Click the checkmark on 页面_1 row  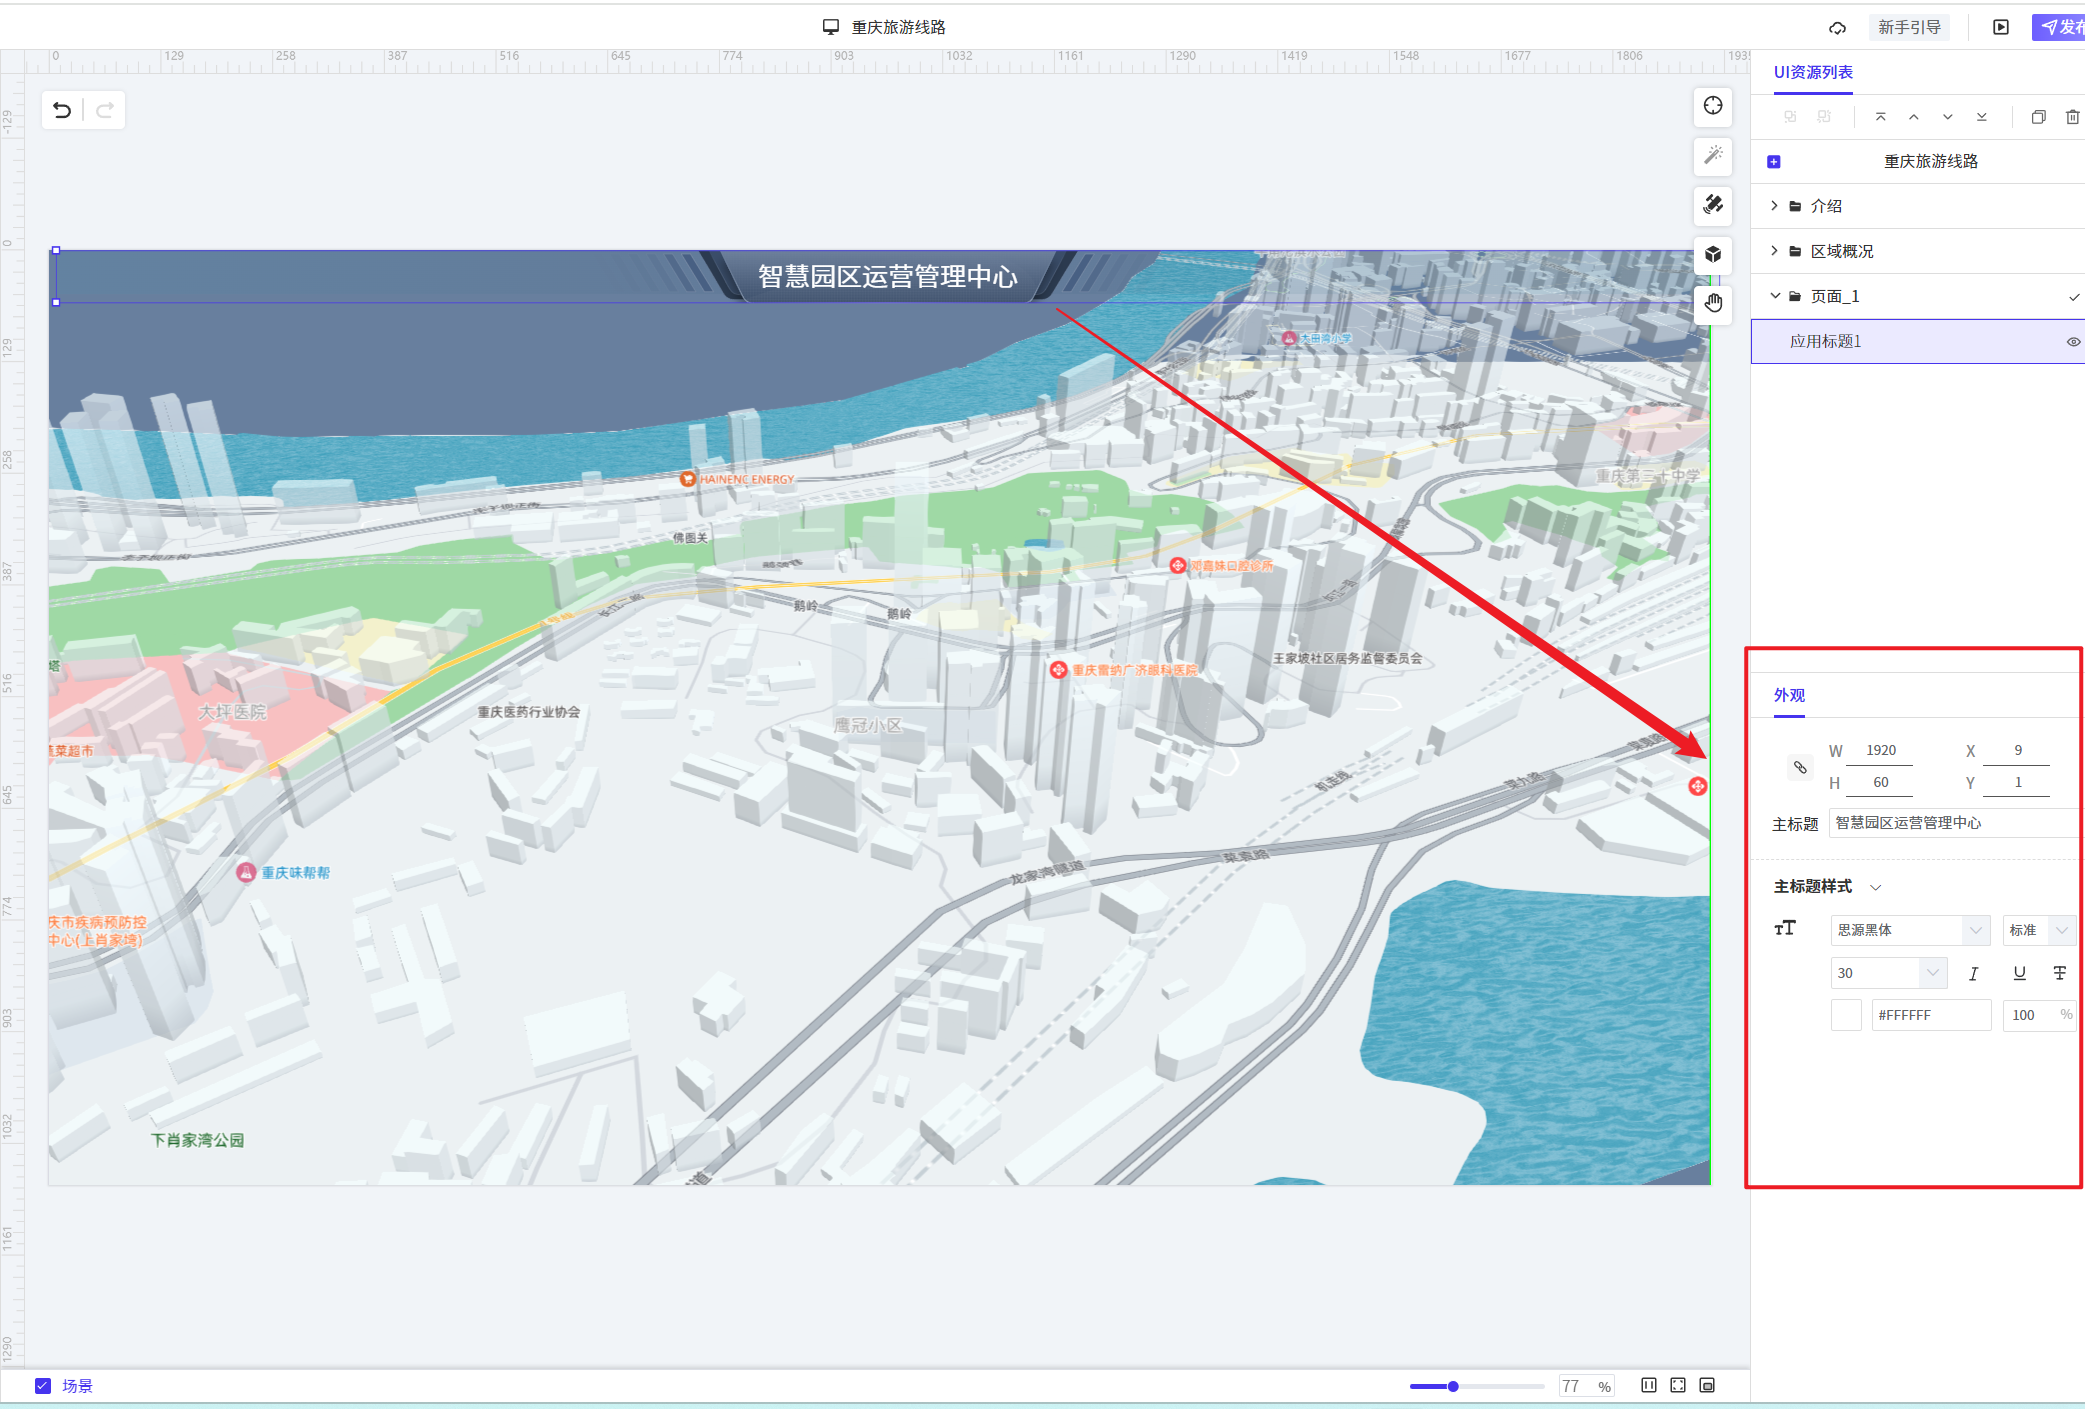(2074, 297)
